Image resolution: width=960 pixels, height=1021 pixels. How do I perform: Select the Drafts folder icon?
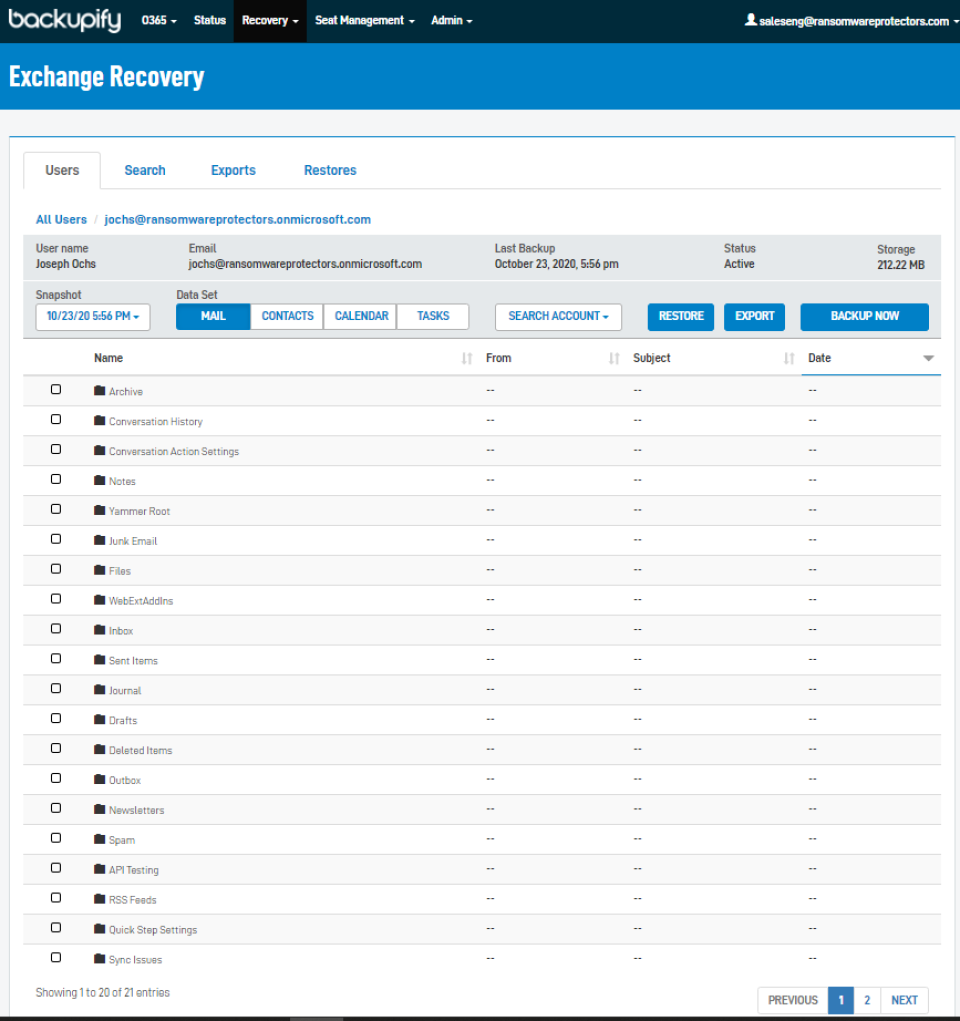(x=98, y=720)
